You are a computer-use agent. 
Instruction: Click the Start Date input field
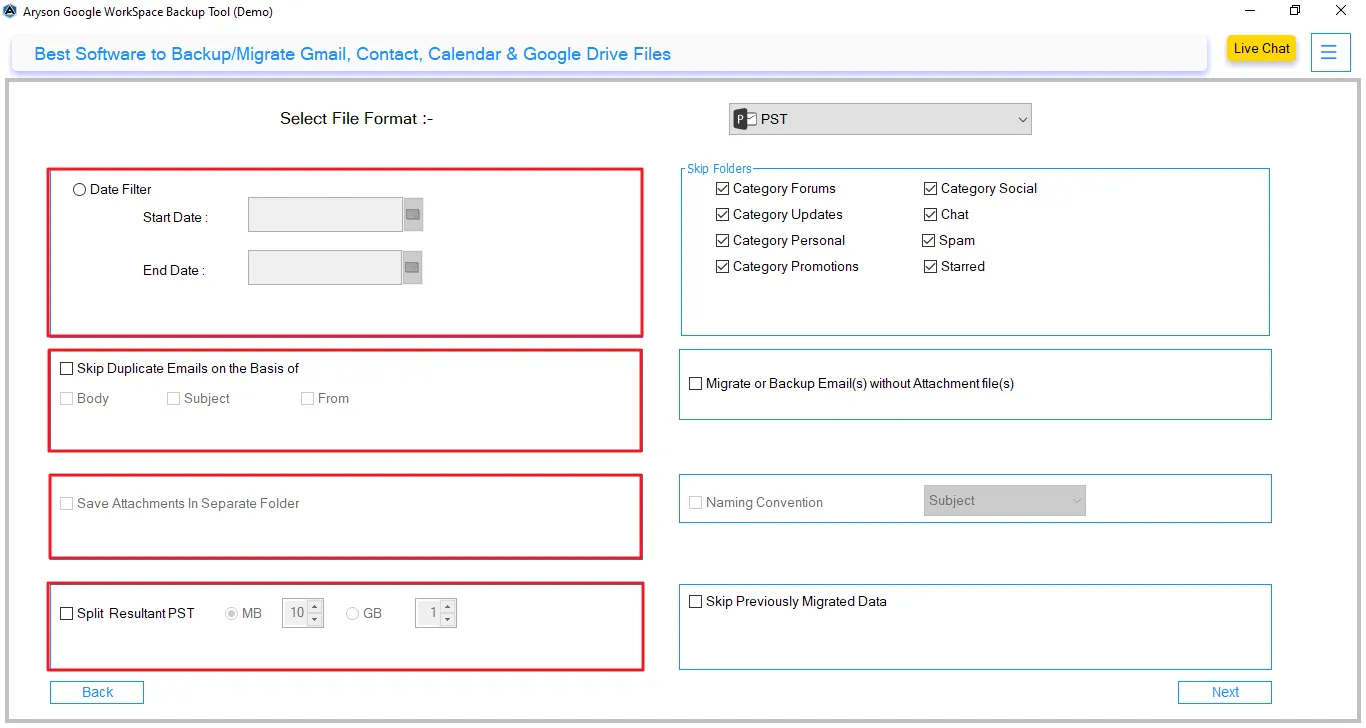pos(325,215)
